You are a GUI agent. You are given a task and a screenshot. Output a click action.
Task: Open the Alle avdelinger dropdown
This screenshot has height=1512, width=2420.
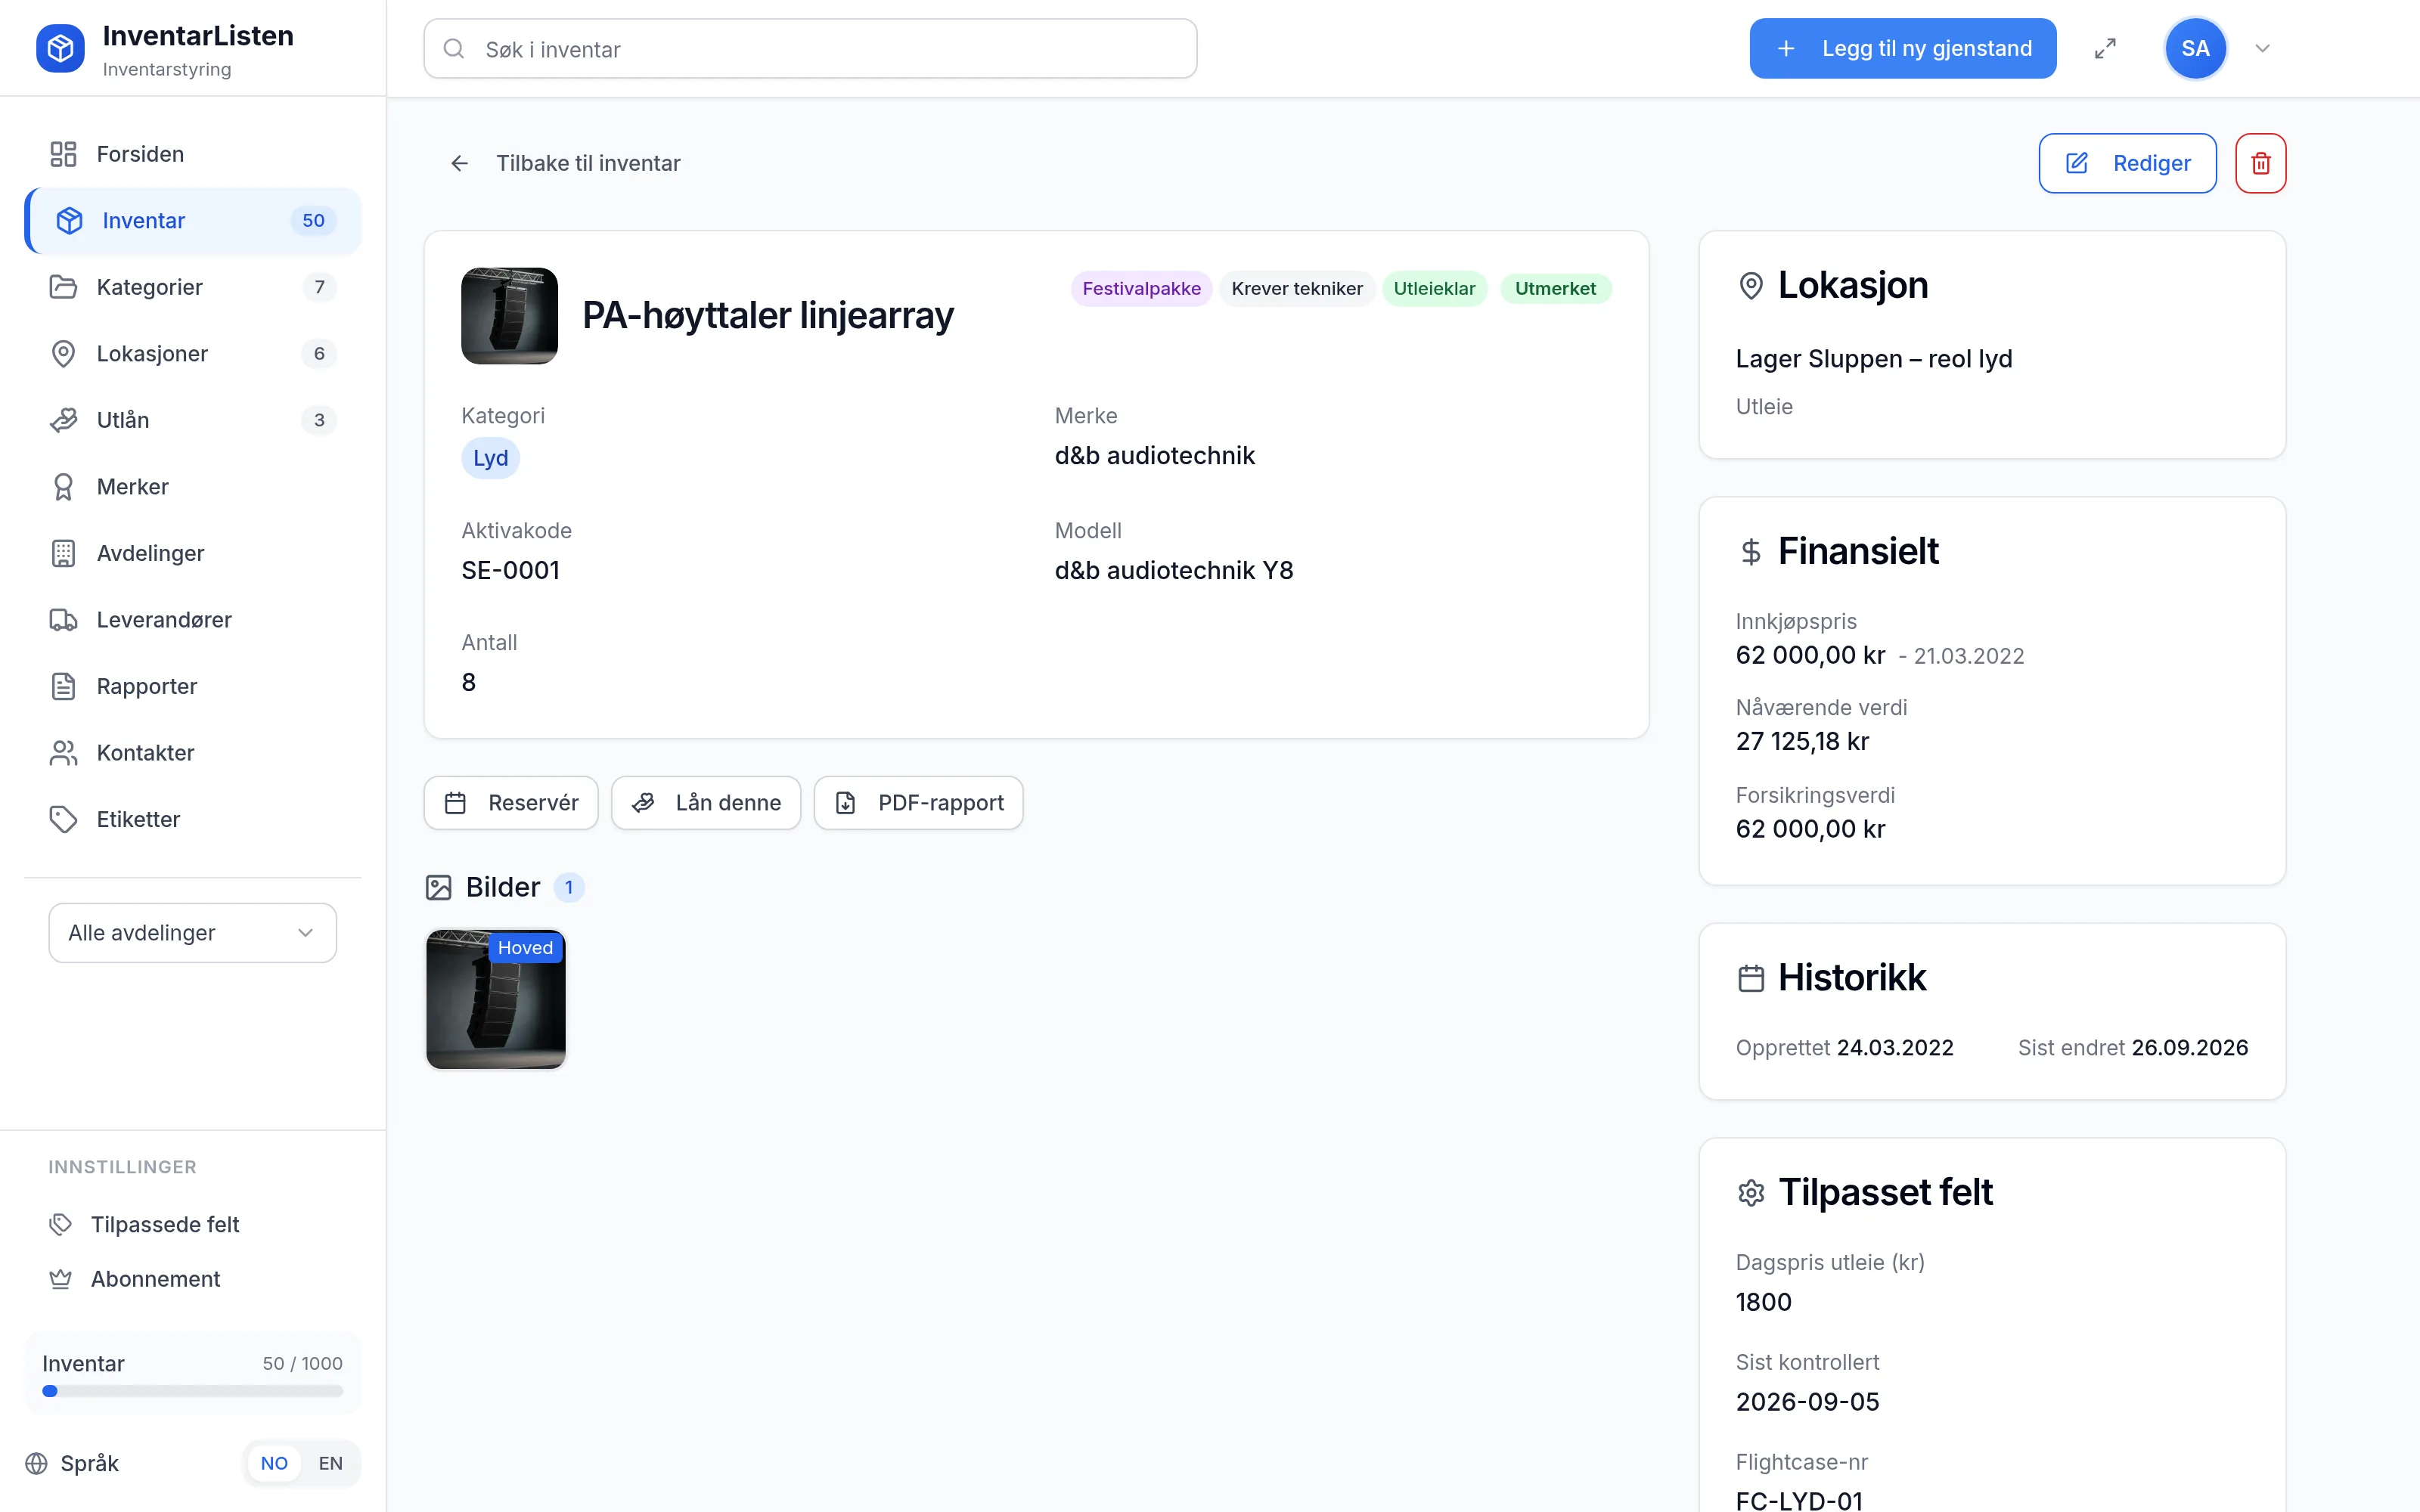click(192, 933)
